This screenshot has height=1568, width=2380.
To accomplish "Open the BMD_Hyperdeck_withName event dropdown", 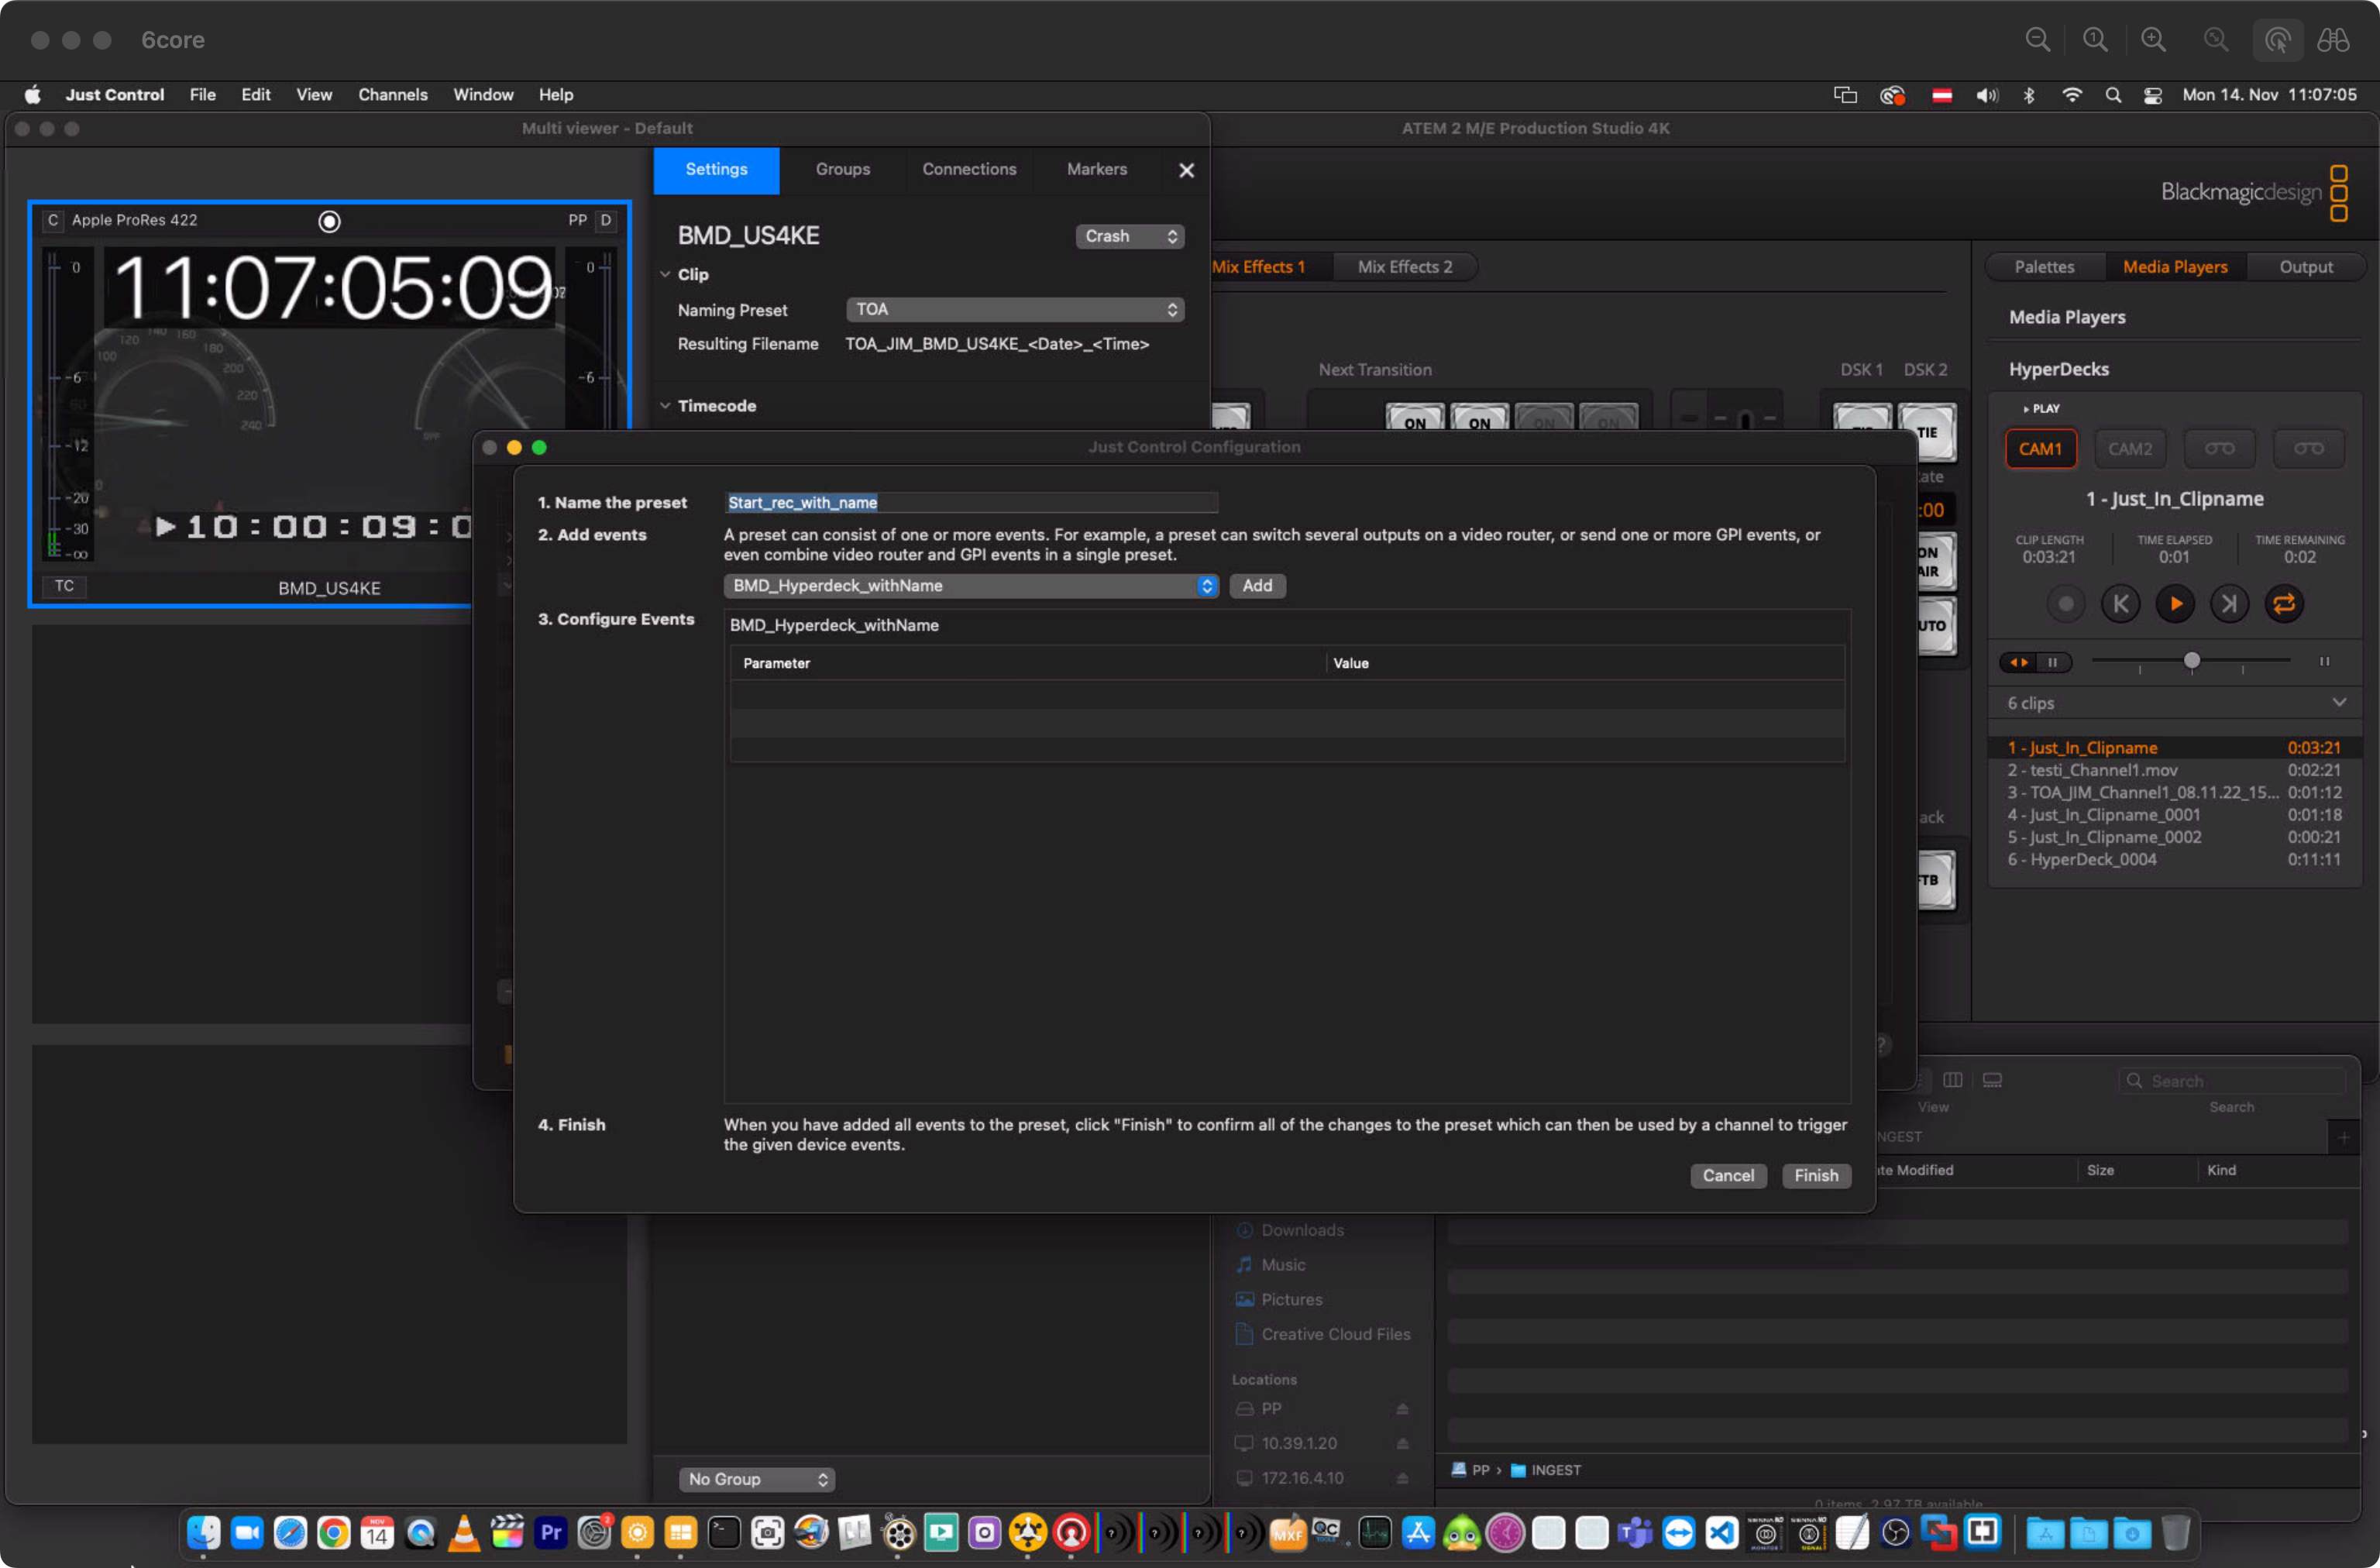I will [x=970, y=586].
